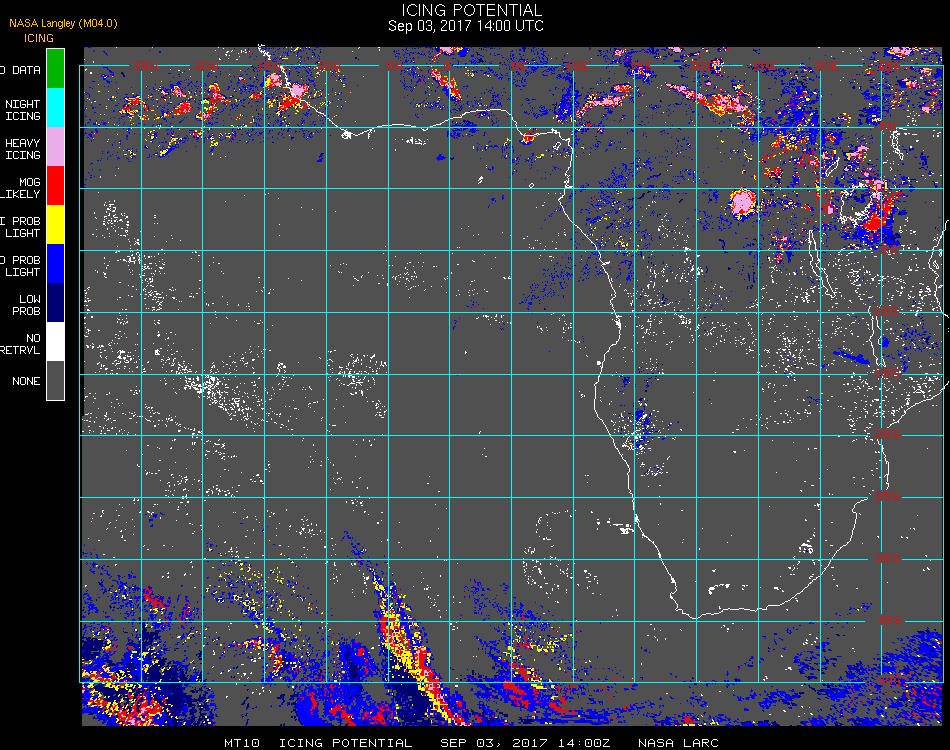The image size is (950, 750).
Task: Click the 'Sep 03, 2017 14:00 UTC' date line
Action: pyautogui.click(x=466, y=26)
